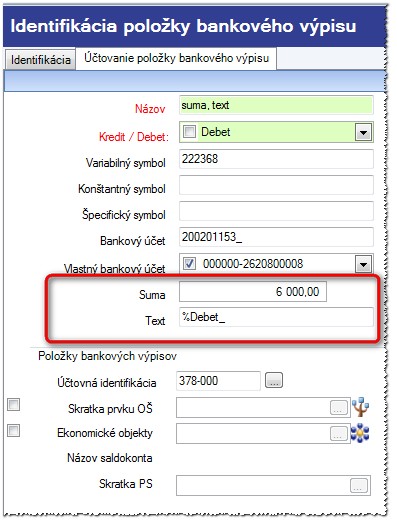This screenshot has width=397, height=525.
Task: Click the Suma field showing 6 000,00
Action: (x=253, y=292)
